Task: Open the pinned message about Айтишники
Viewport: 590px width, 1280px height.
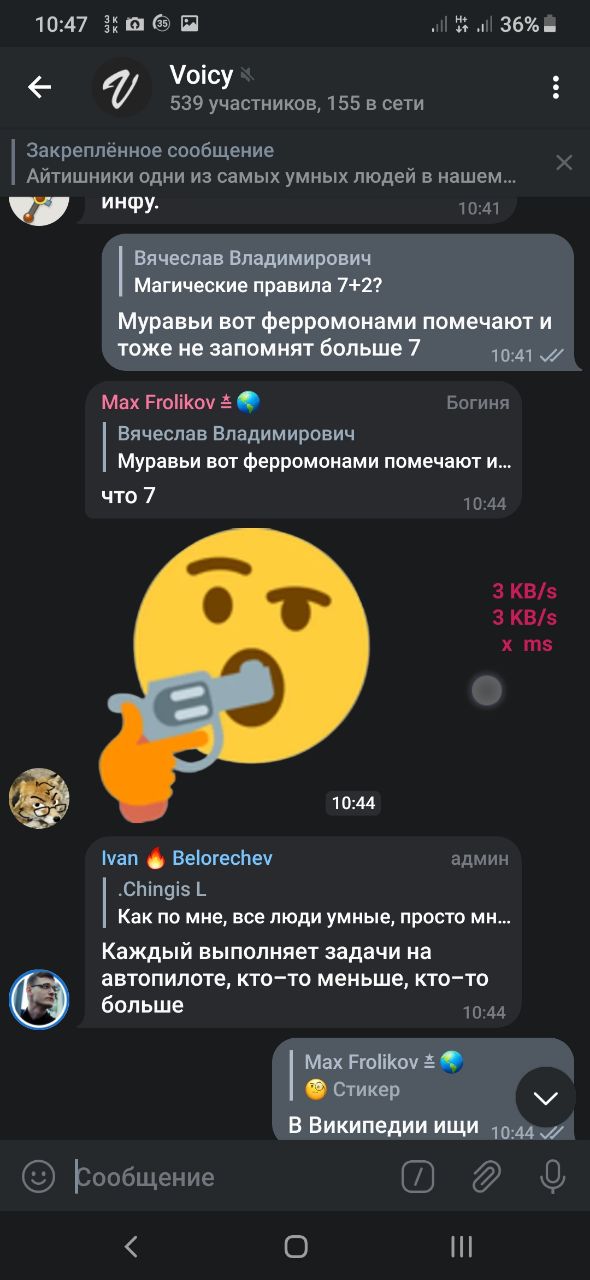Action: [270, 163]
